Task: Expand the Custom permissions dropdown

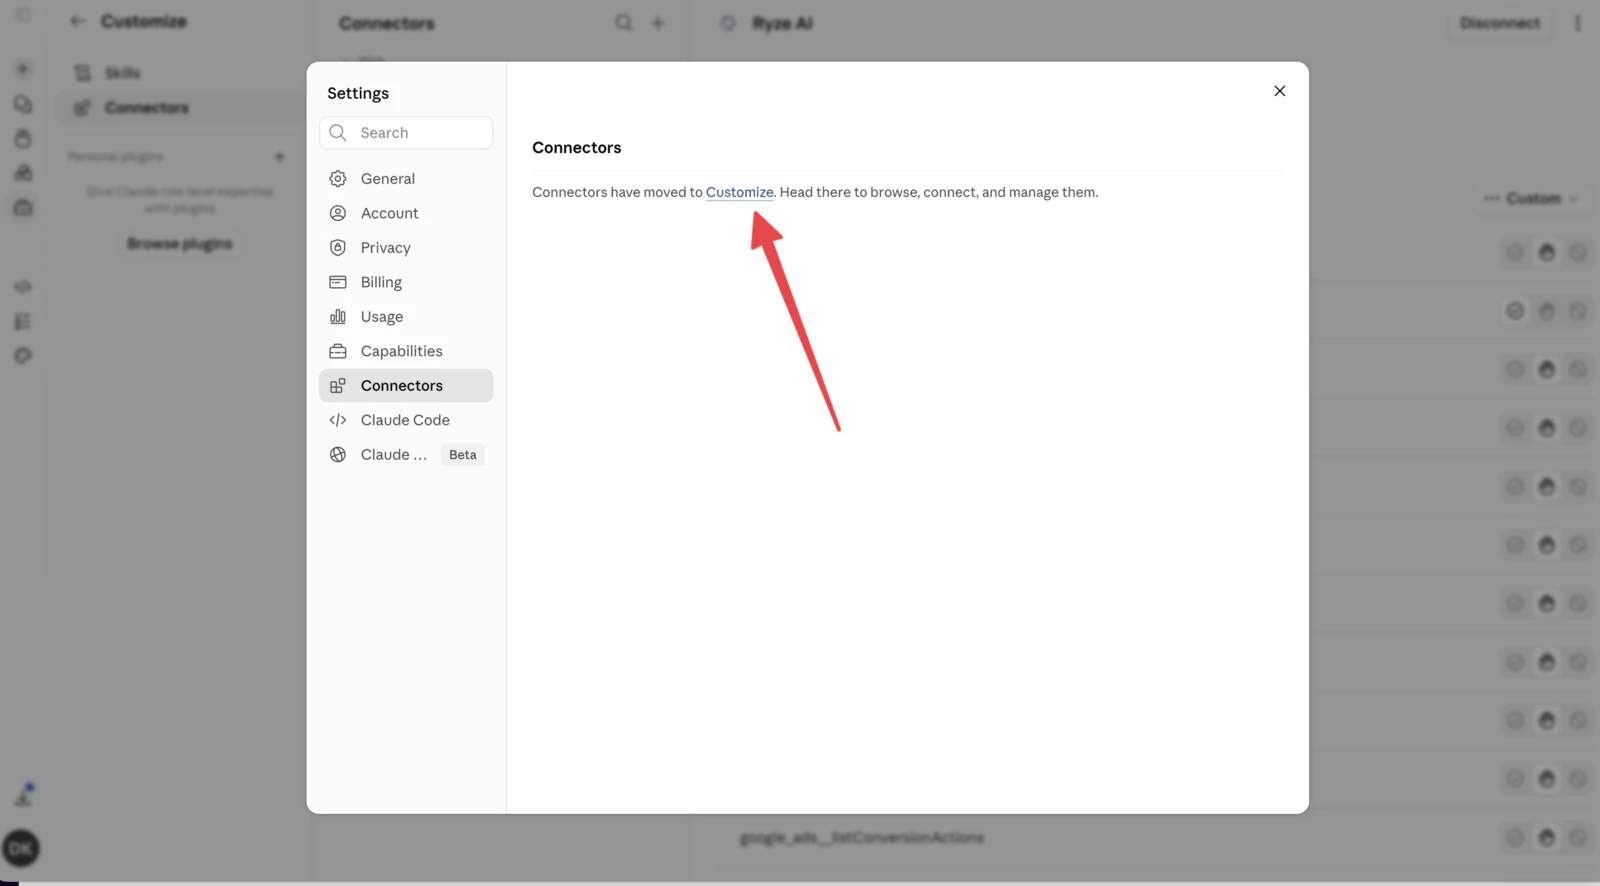Action: (x=1532, y=199)
